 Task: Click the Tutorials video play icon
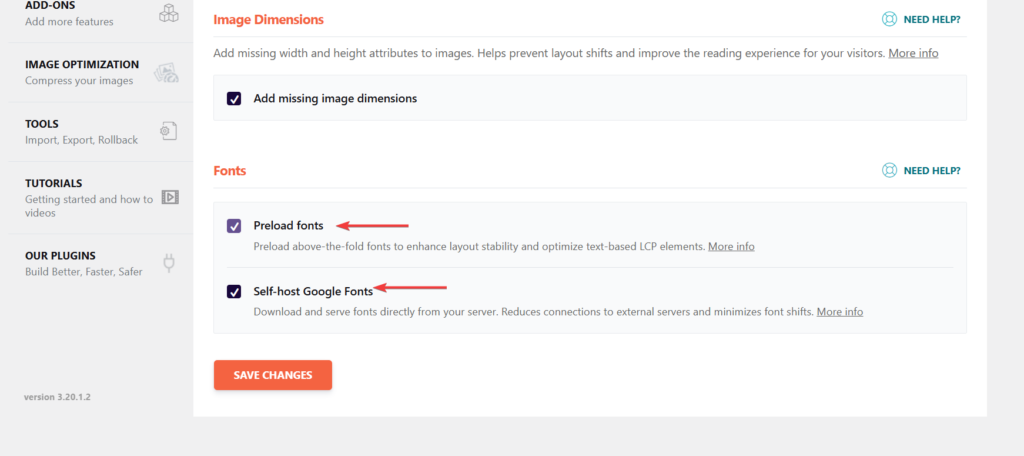click(x=170, y=197)
